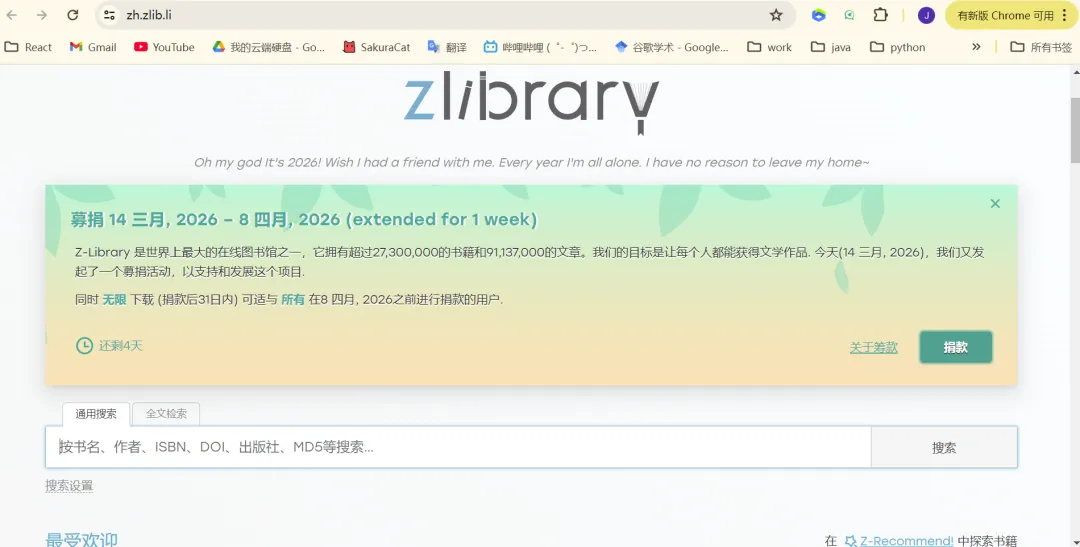Open the work bookmarks folder
The height and width of the screenshot is (547, 1080).
tap(770, 47)
